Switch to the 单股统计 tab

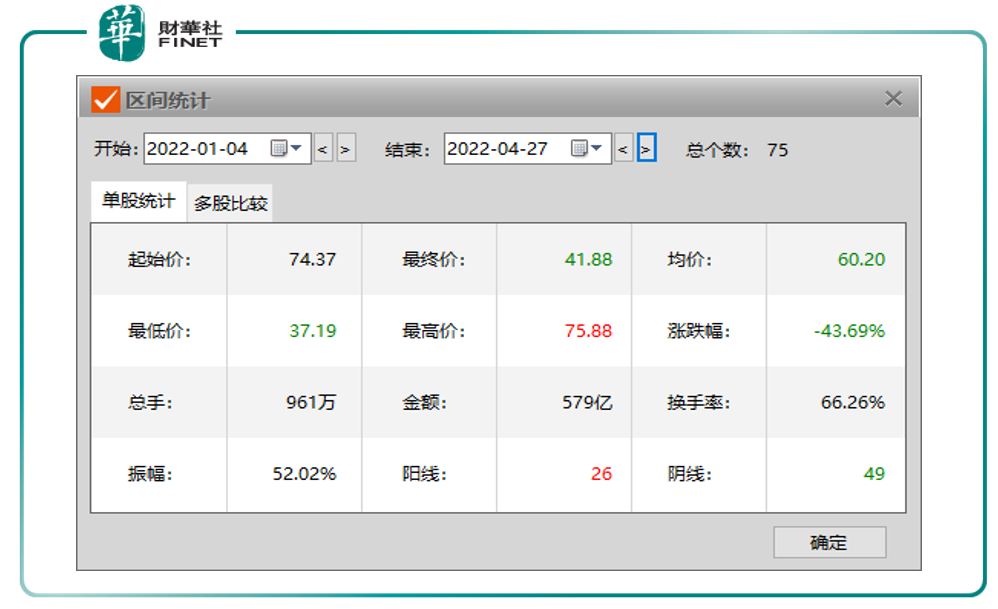138,201
